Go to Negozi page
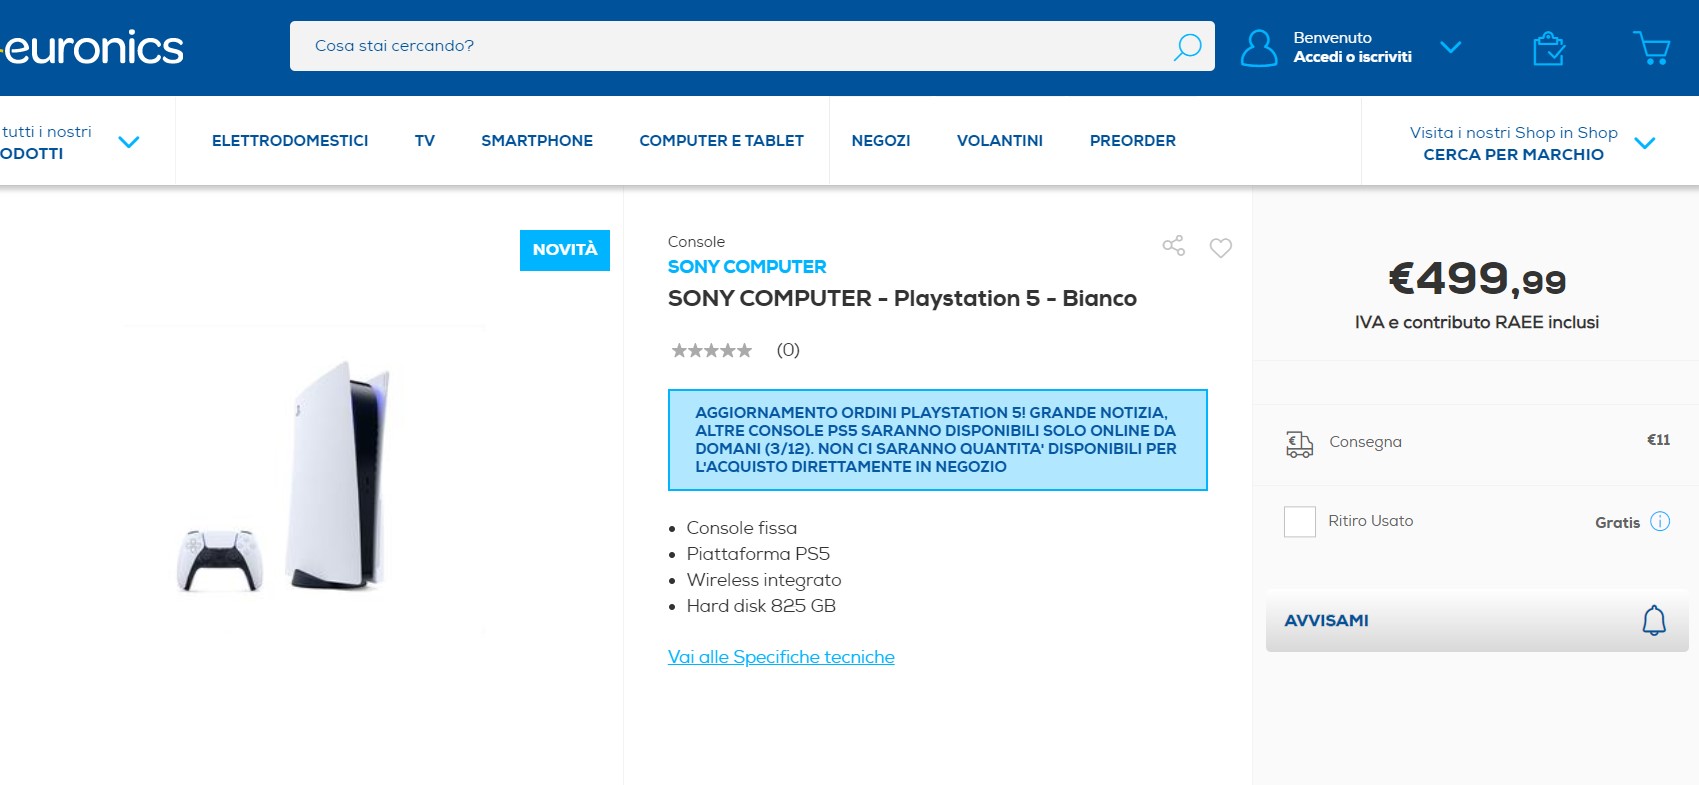 881,141
